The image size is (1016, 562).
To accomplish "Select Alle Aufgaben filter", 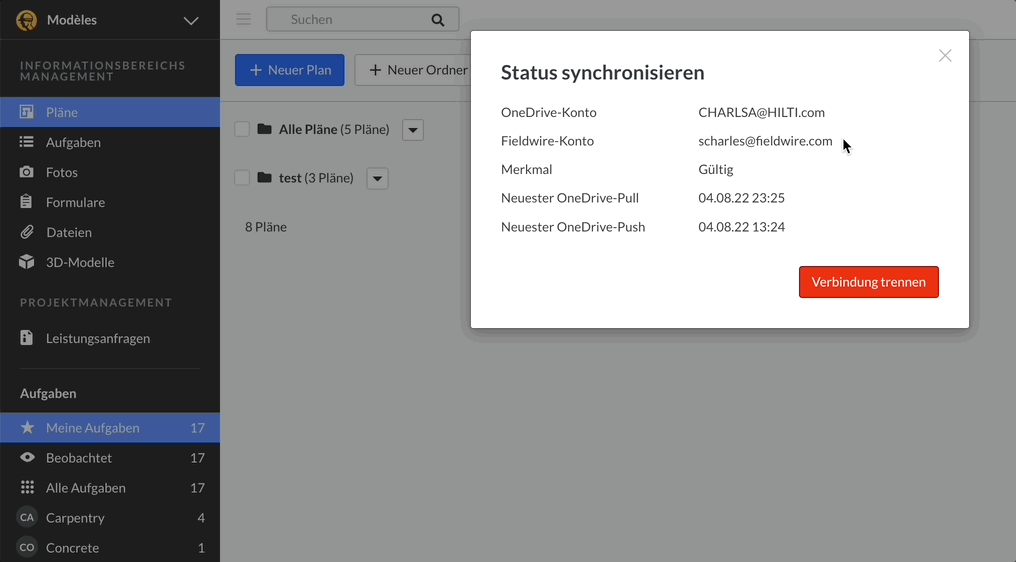I will [110, 487].
